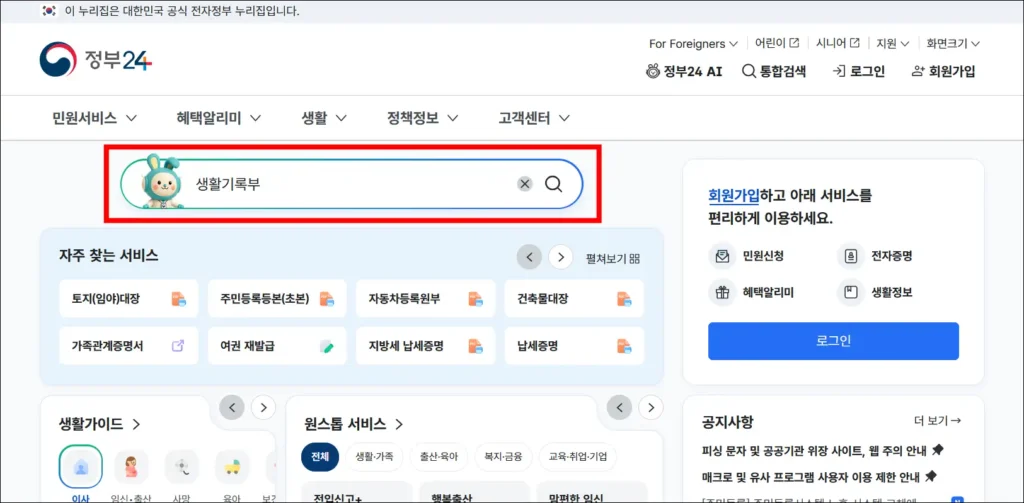Clear the search text with X icon
This screenshot has width=1024, height=503.
pos(524,184)
